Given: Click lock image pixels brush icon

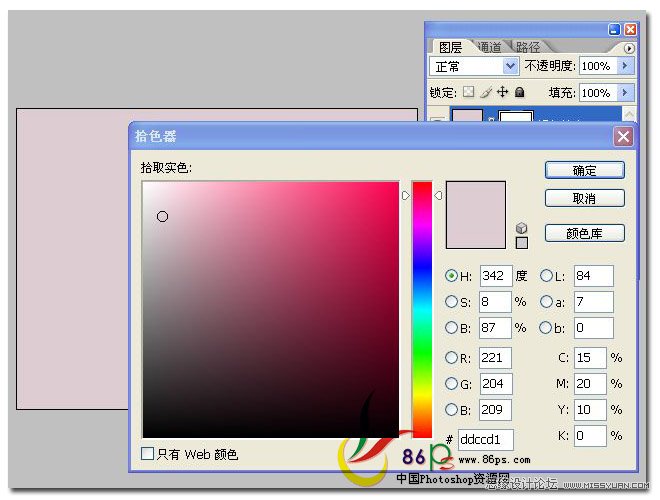Looking at the screenshot, I should [486, 92].
